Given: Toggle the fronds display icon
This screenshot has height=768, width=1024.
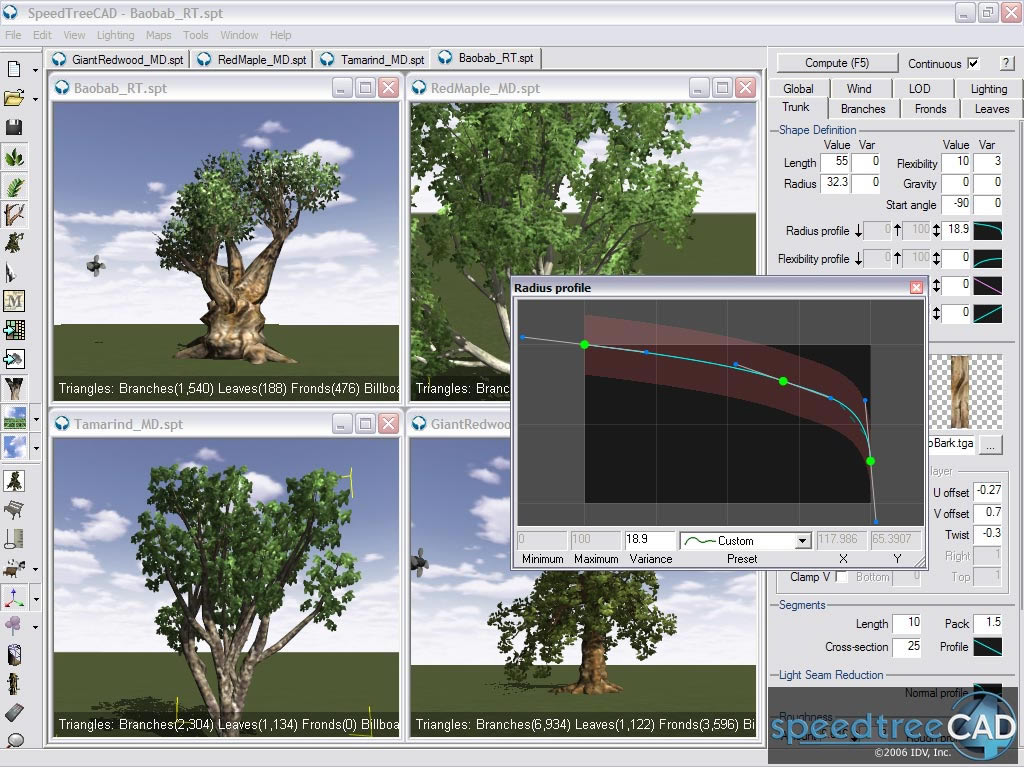Looking at the screenshot, I should pos(14,186).
